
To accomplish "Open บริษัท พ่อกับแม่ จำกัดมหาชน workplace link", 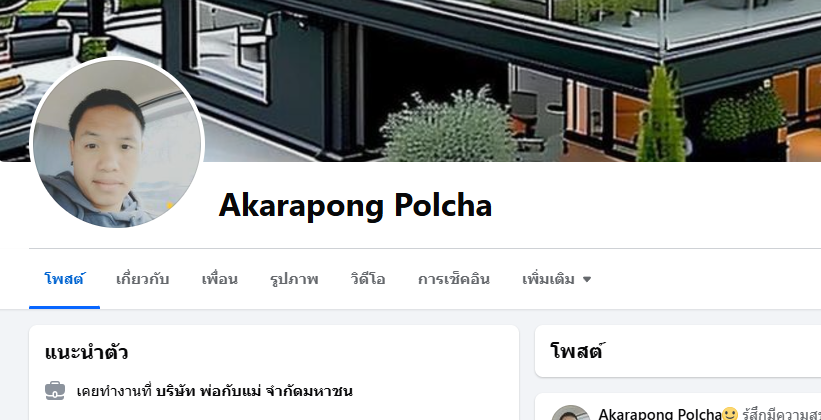I will [x=254, y=391].
